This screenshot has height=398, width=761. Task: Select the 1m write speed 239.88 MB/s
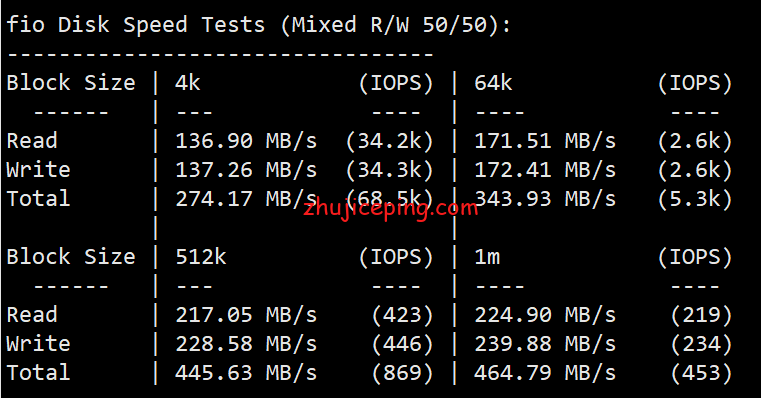tap(545, 344)
